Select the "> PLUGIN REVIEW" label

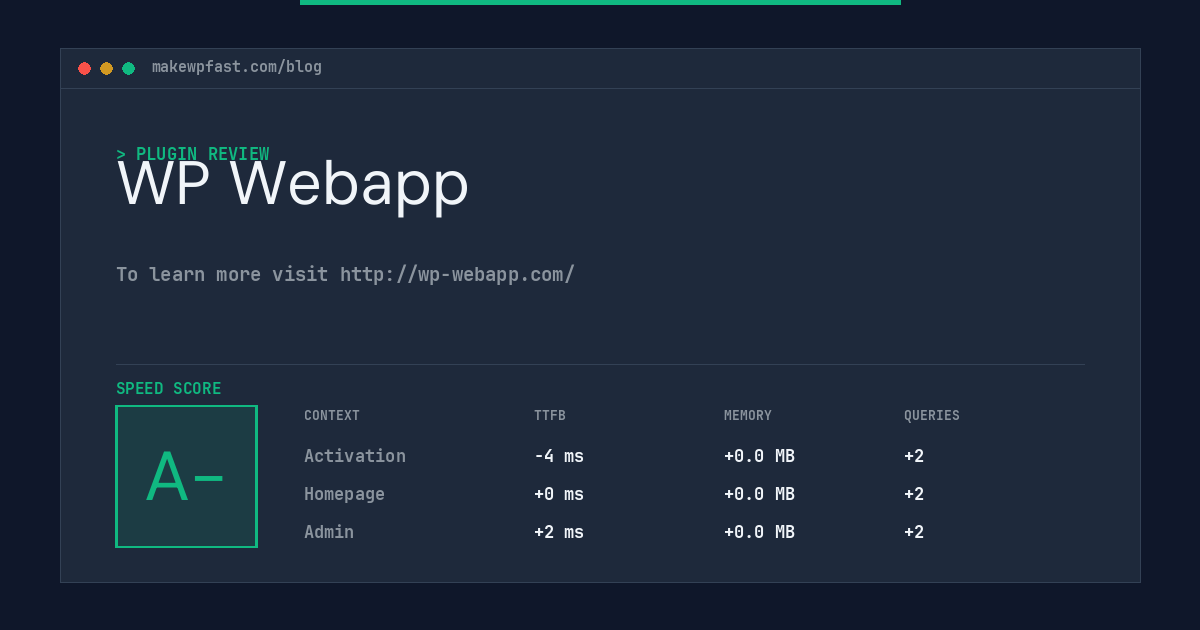pyautogui.click(x=193, y=154)
